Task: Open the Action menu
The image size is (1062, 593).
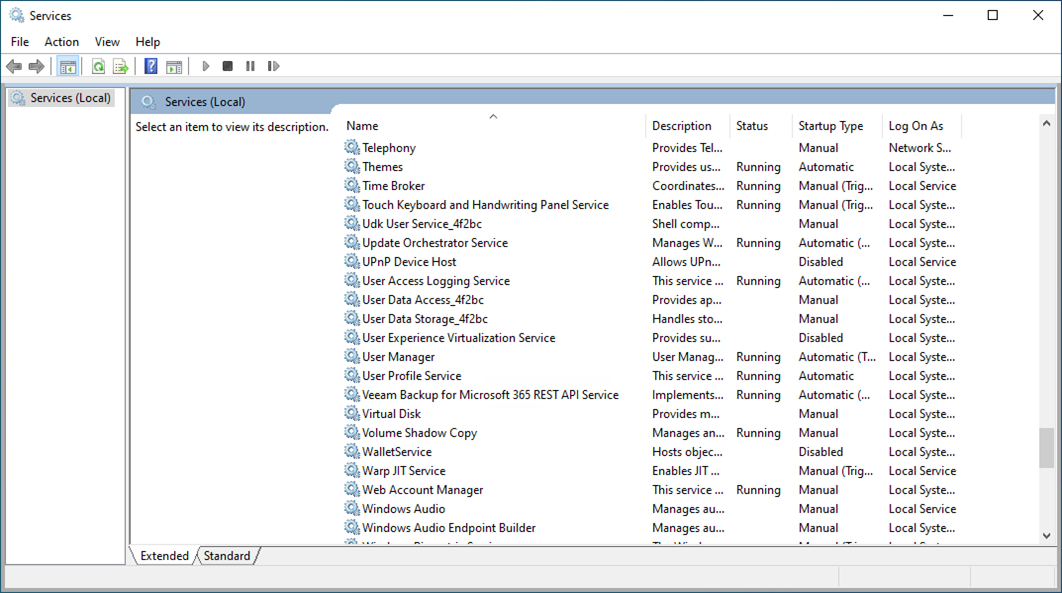Action: (62, 42)
